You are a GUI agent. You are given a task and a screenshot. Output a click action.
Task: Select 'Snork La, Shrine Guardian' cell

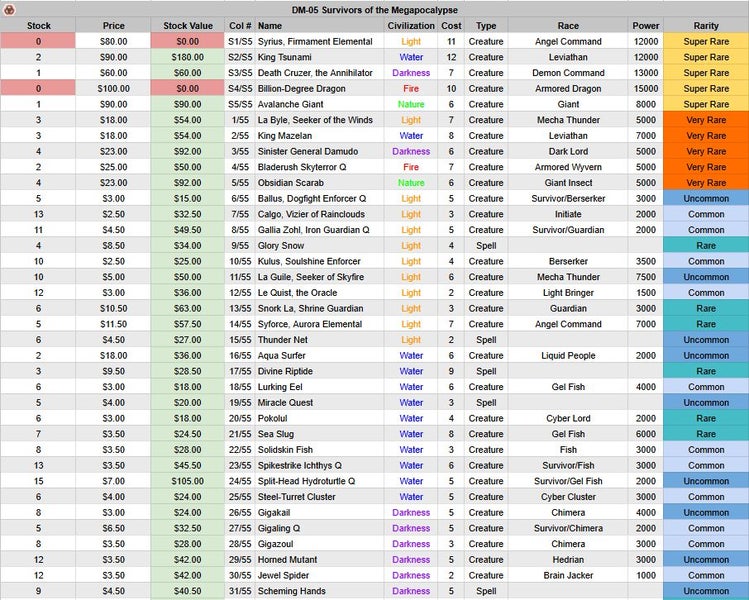pyautogui.click(x=320, y=309)
